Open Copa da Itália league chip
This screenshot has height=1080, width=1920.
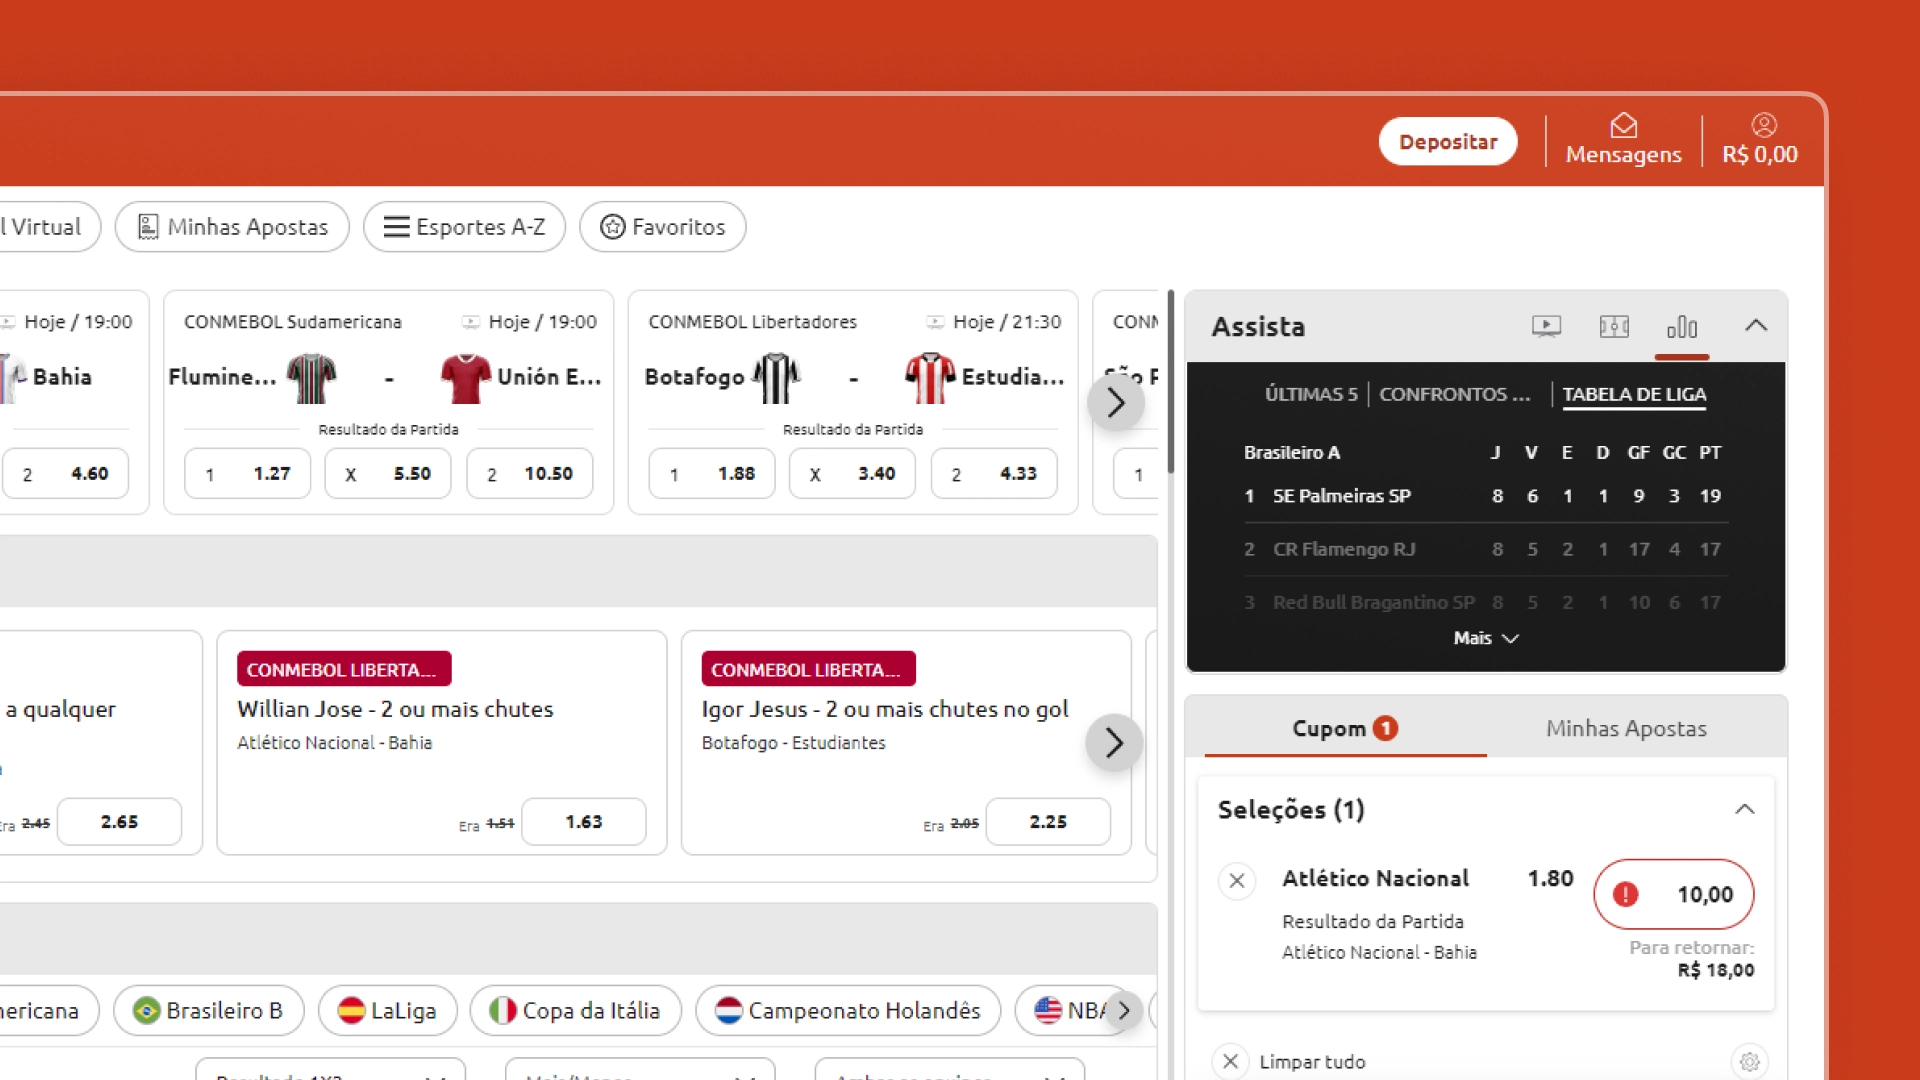pos(575,1010)
